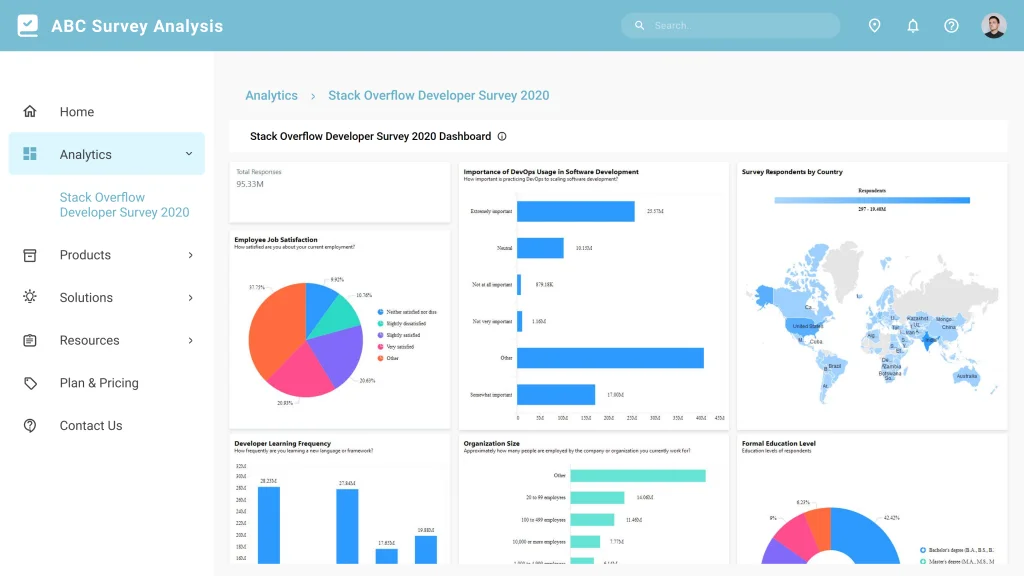
Task: Open the Contact Us menu item
Action: pyautogui.click(x=91, y=425)
